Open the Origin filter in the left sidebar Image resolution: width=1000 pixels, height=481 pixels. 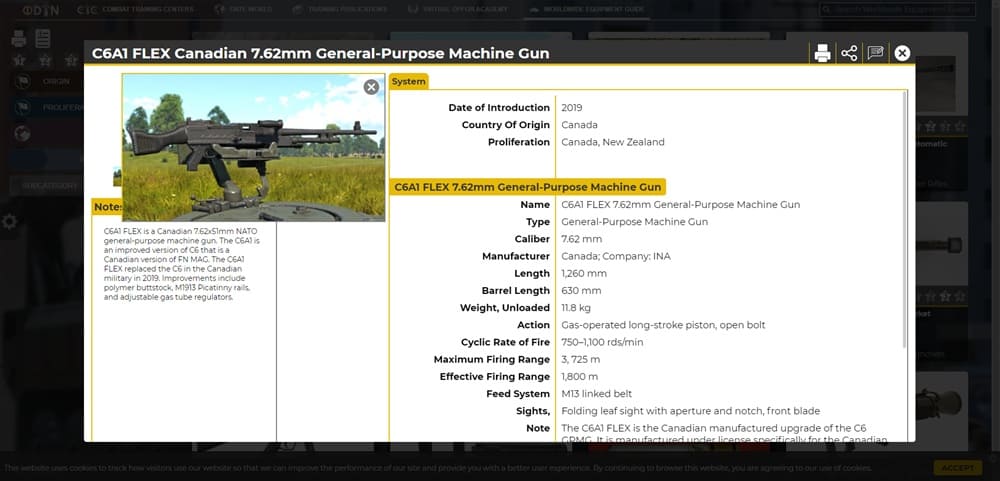click(x=48, y=82)
